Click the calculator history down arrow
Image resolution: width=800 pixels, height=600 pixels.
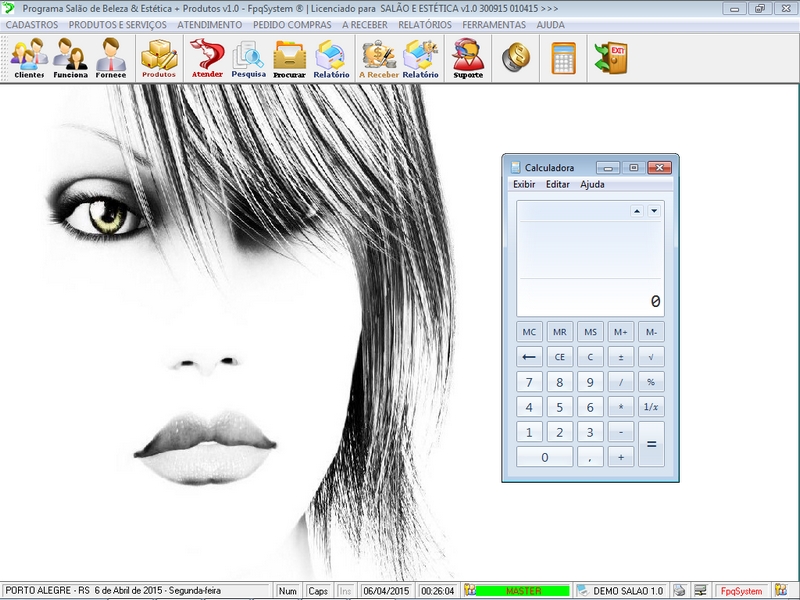[654, 211]
